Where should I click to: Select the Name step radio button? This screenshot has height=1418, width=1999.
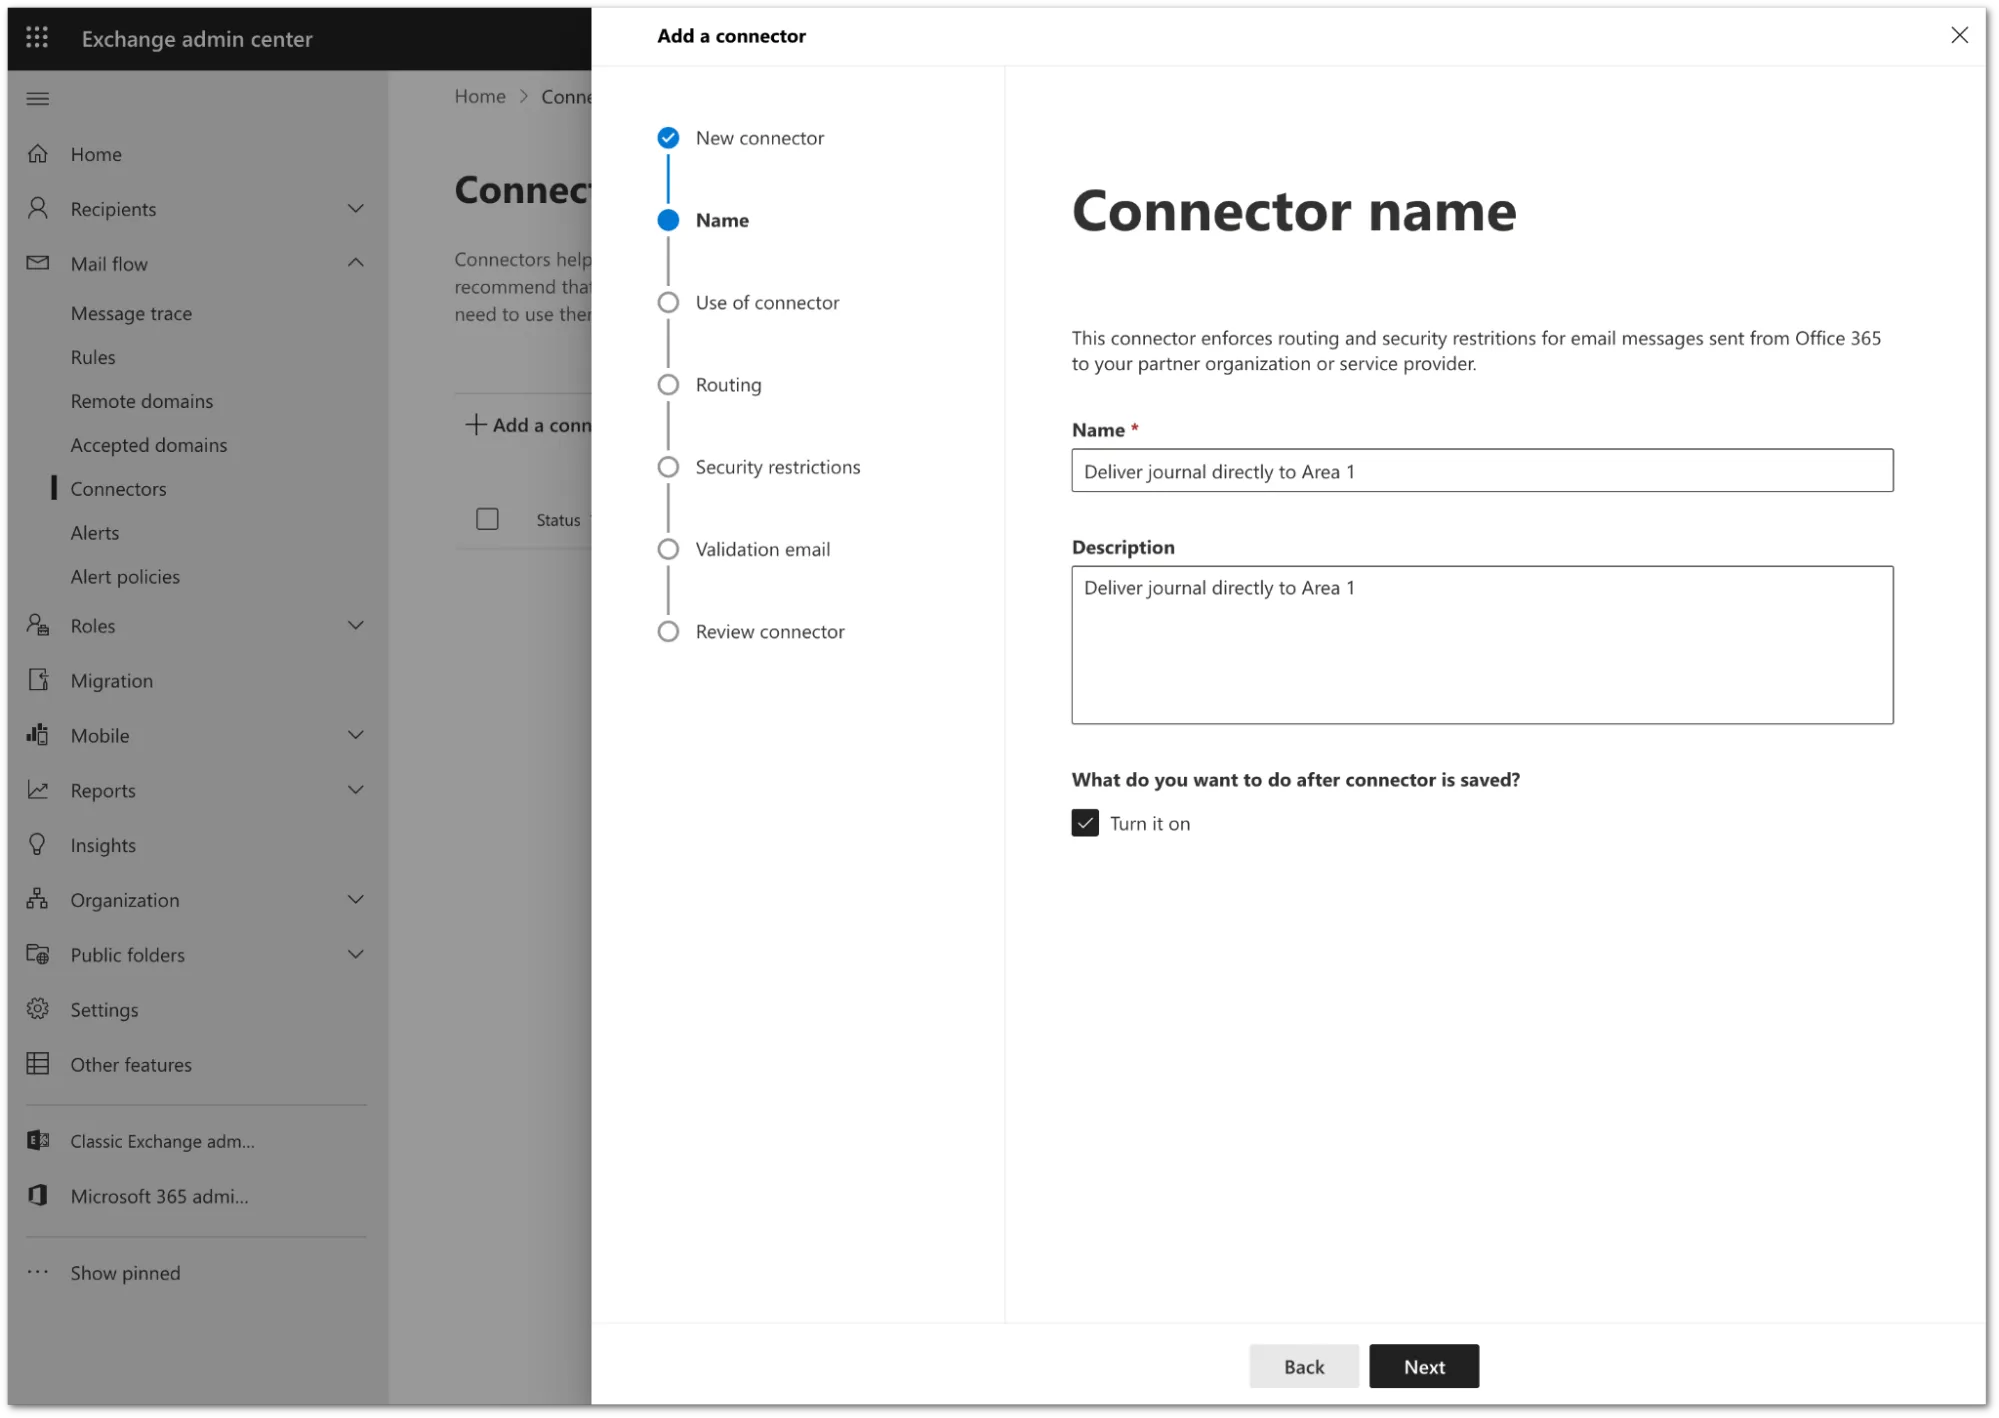coord(669,219)
